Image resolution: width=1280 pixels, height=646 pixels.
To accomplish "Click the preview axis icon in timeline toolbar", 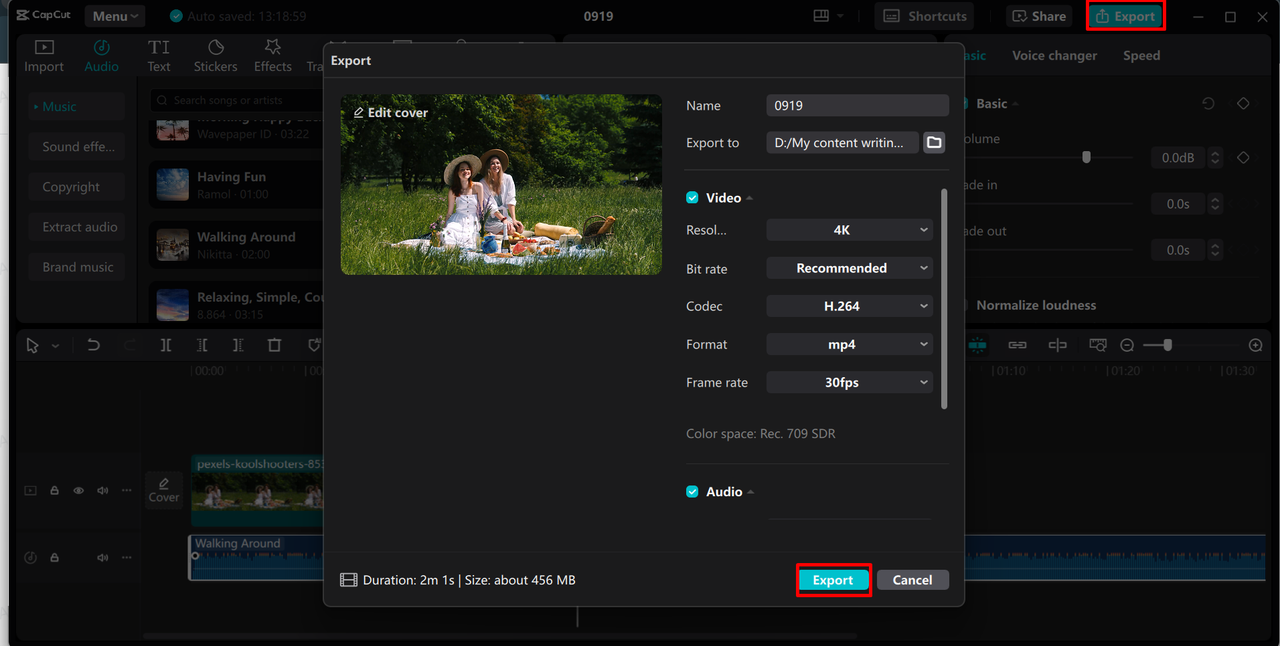I will (x=1057, y=345).
